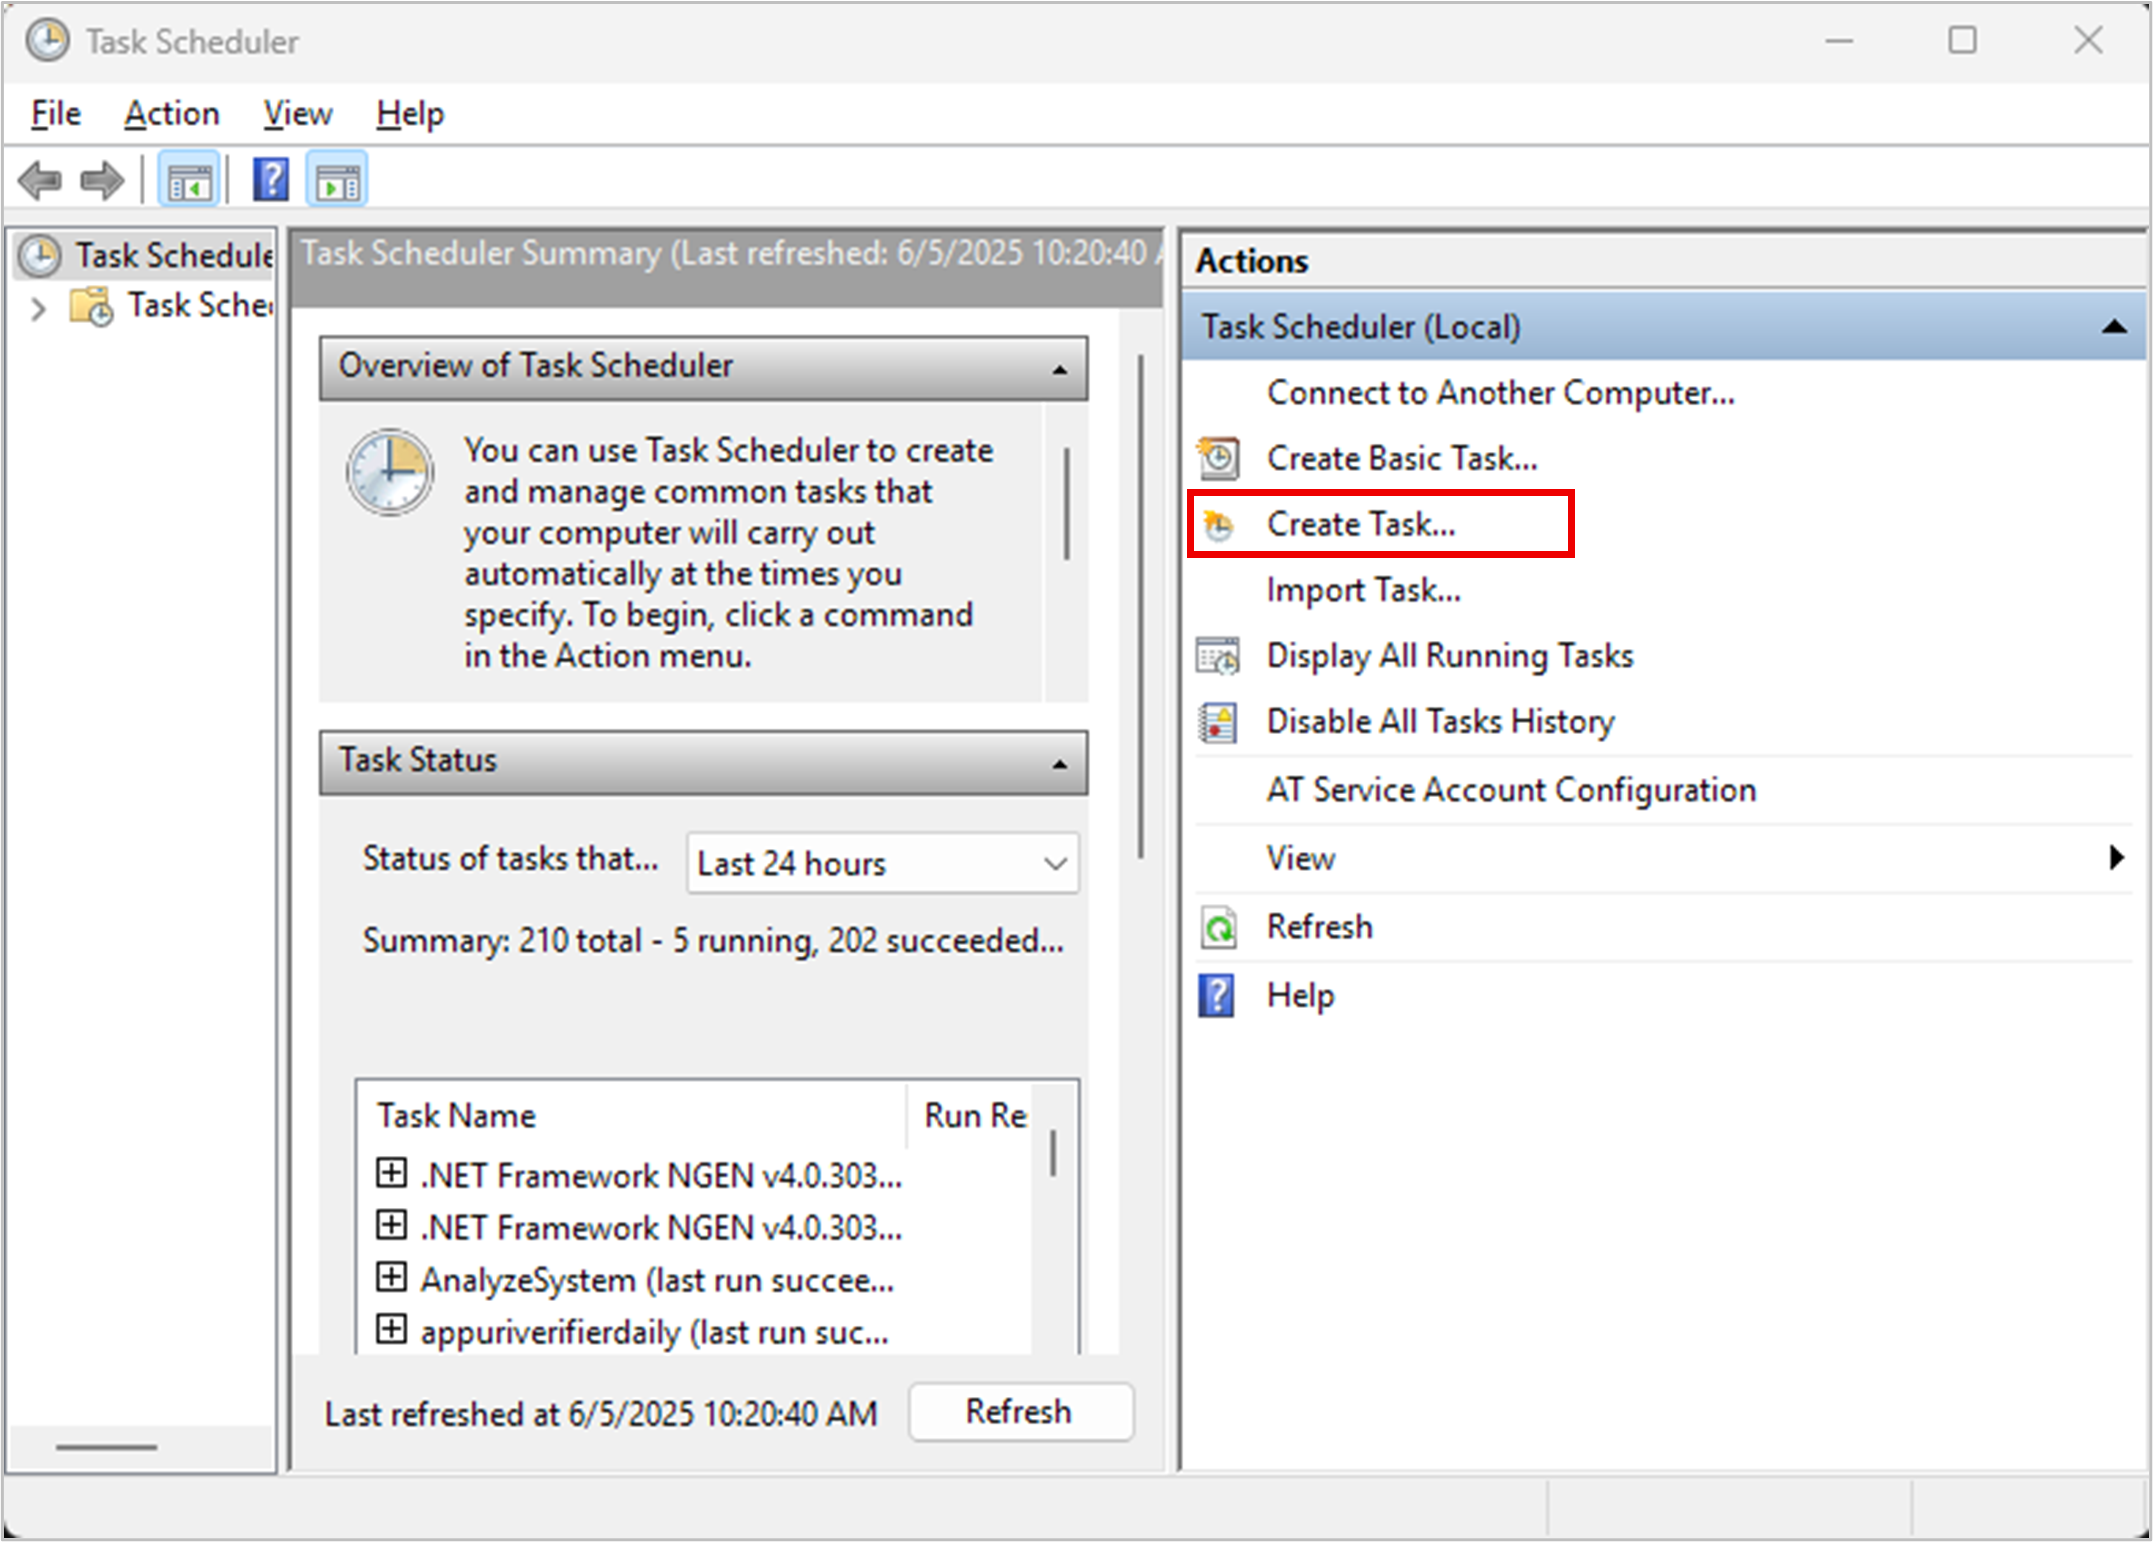Expand second .NET Framework NGEN task row

click(x=391, y=1224)
